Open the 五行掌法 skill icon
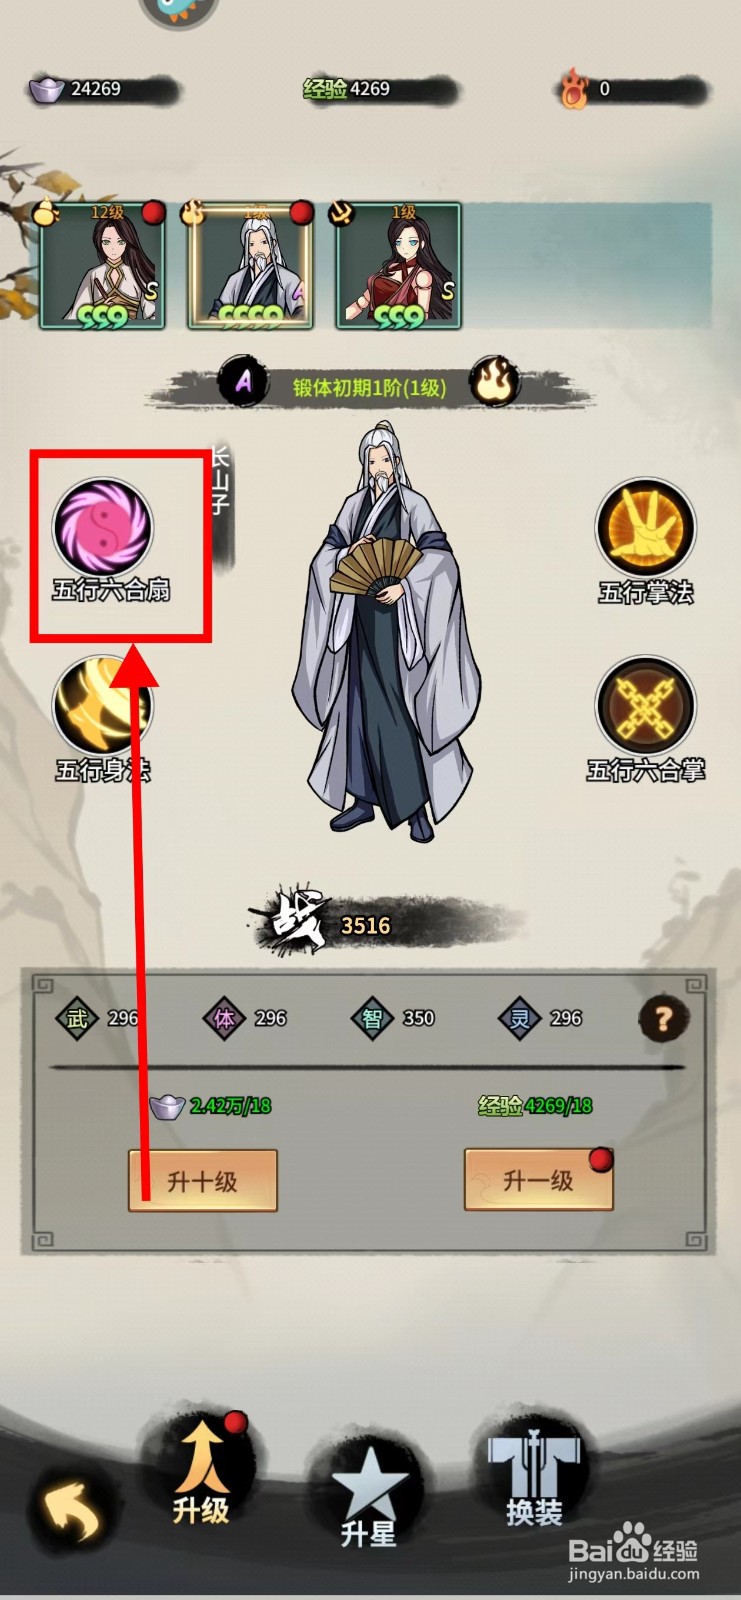 point(645,527)
